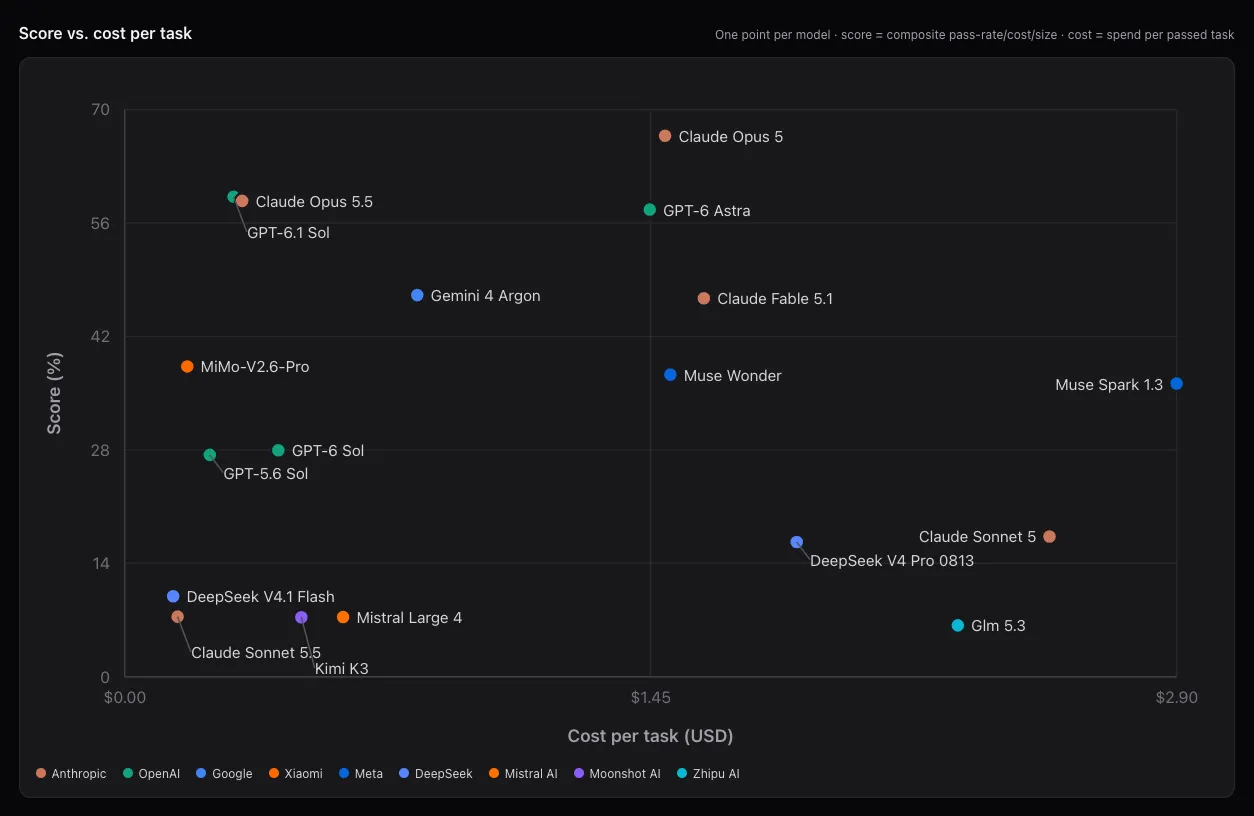Select the DeepSeek V4.1 Flash point

point(173,596)
